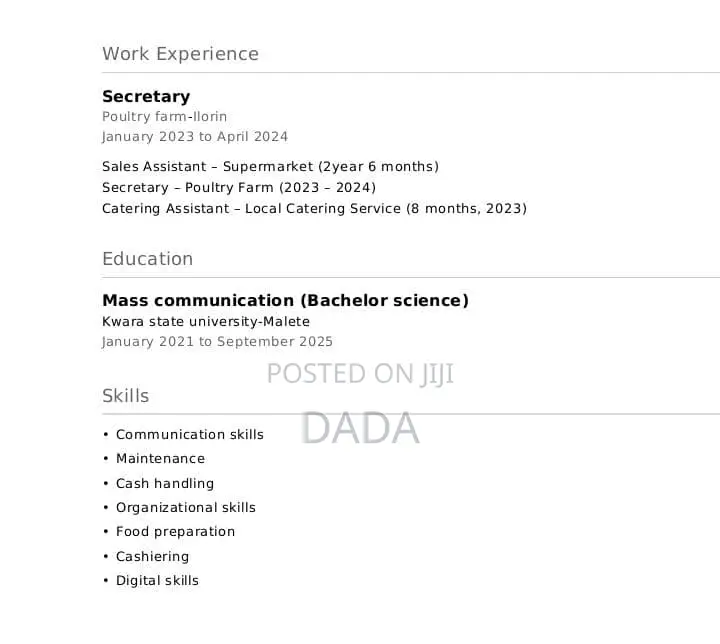
Task: Click January 2021 to September 2025 dates
Action: click(x=217, y=342)
